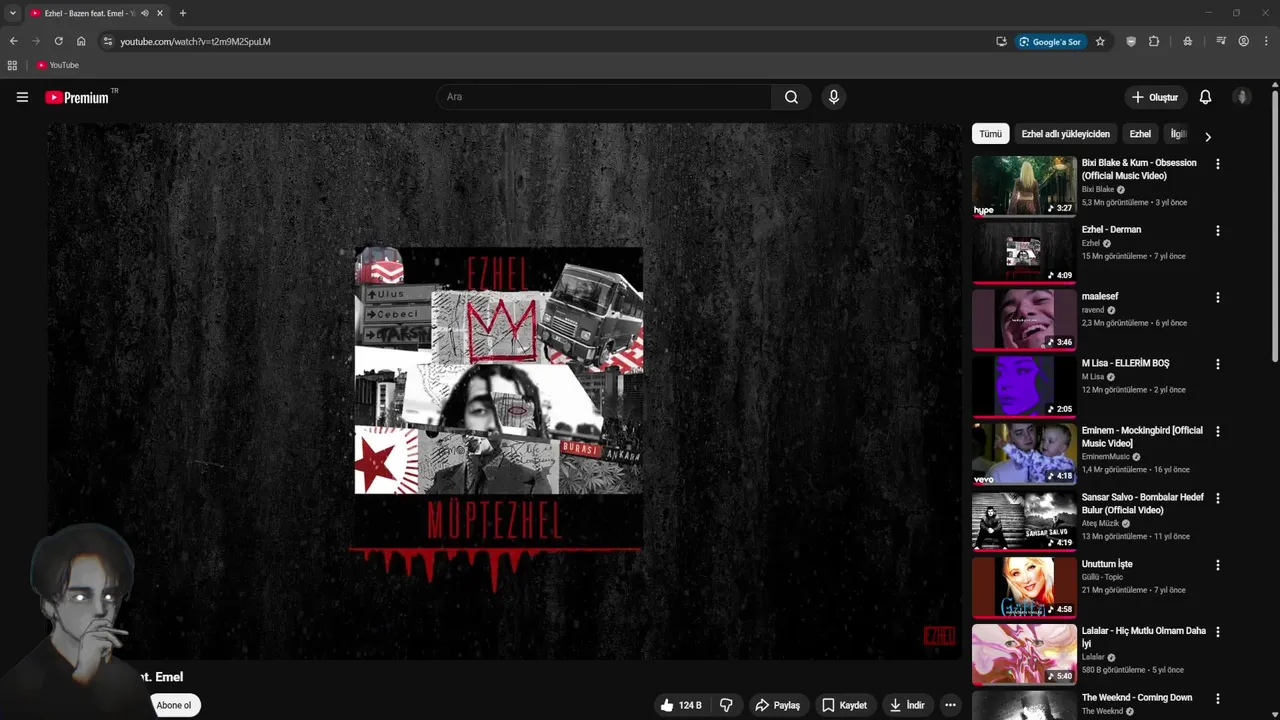
Task: Open Ezhel - Derman thumbnail
Action: (x=1024, y=252)
